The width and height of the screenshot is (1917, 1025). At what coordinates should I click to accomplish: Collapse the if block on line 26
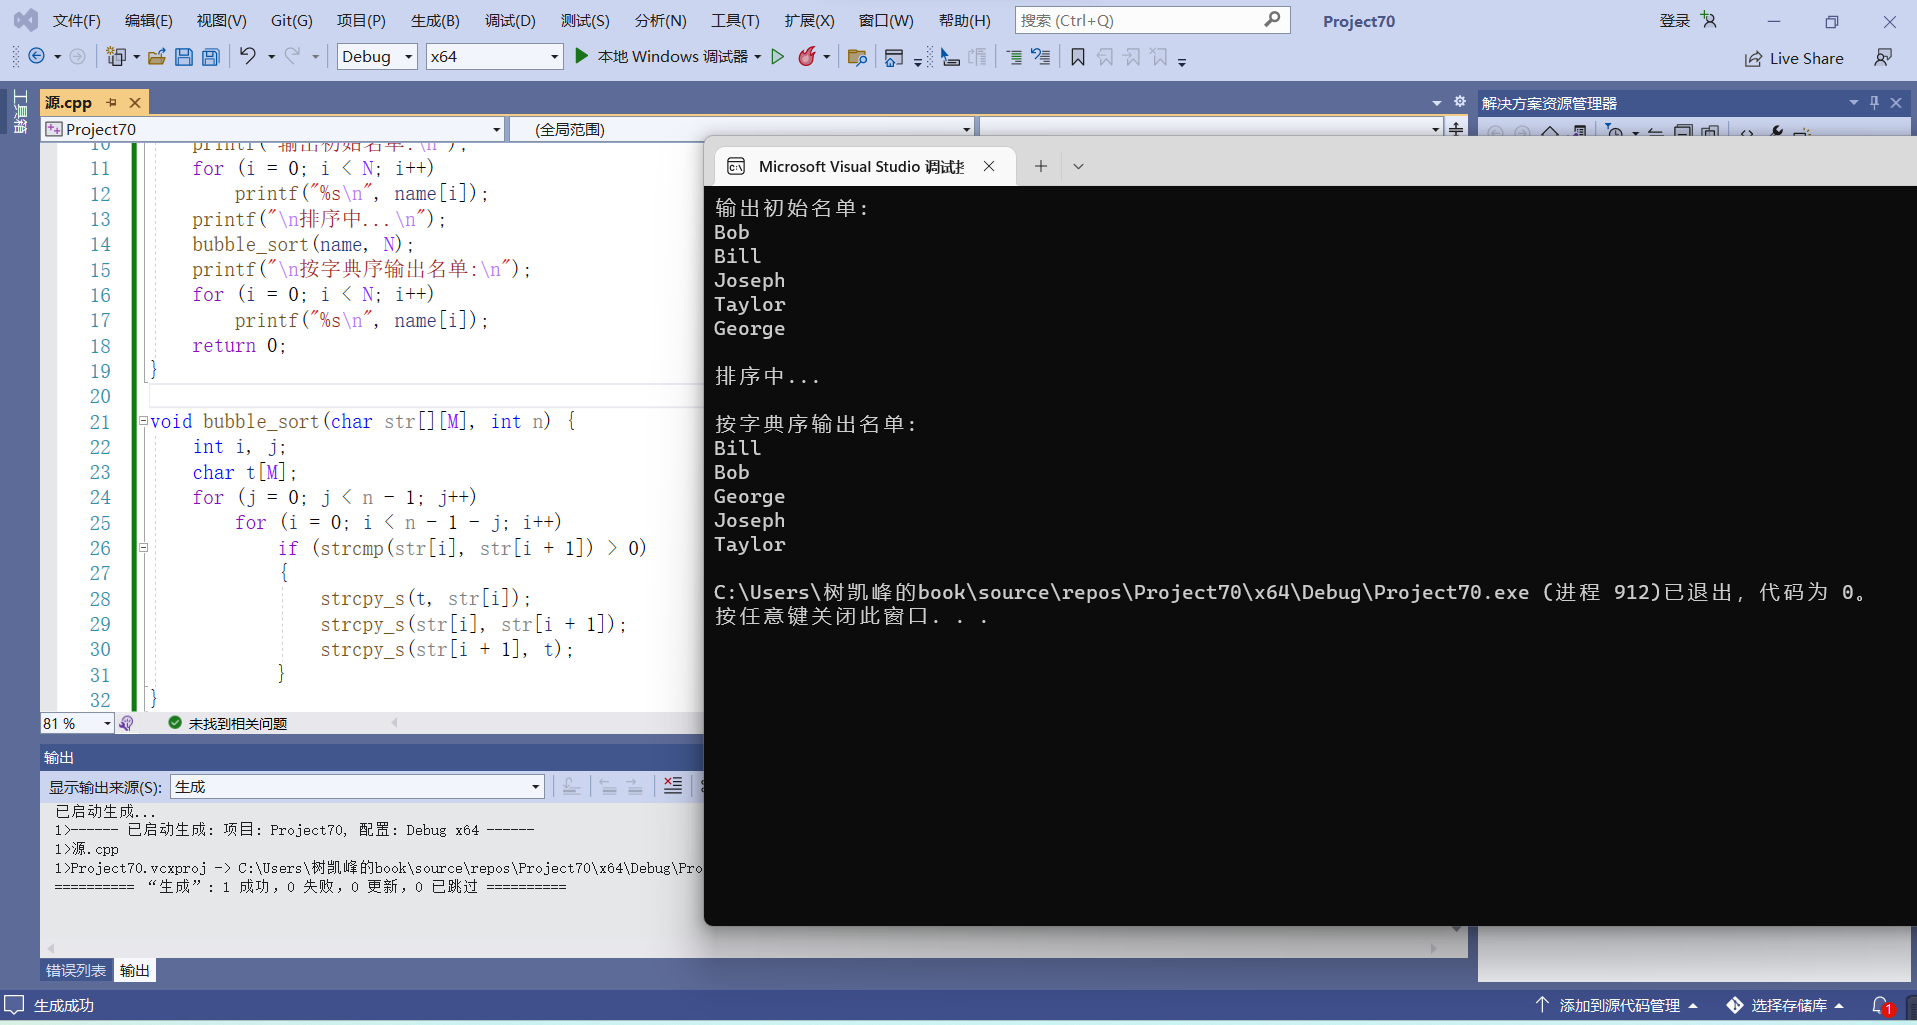coord(143,548)
